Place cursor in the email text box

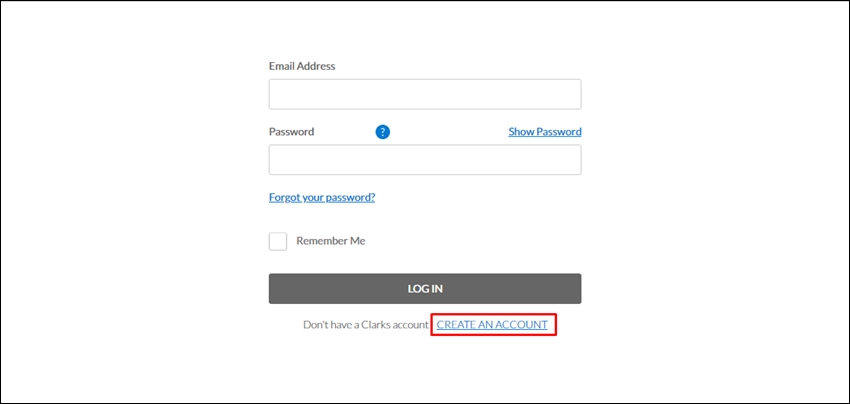point(425,94)
